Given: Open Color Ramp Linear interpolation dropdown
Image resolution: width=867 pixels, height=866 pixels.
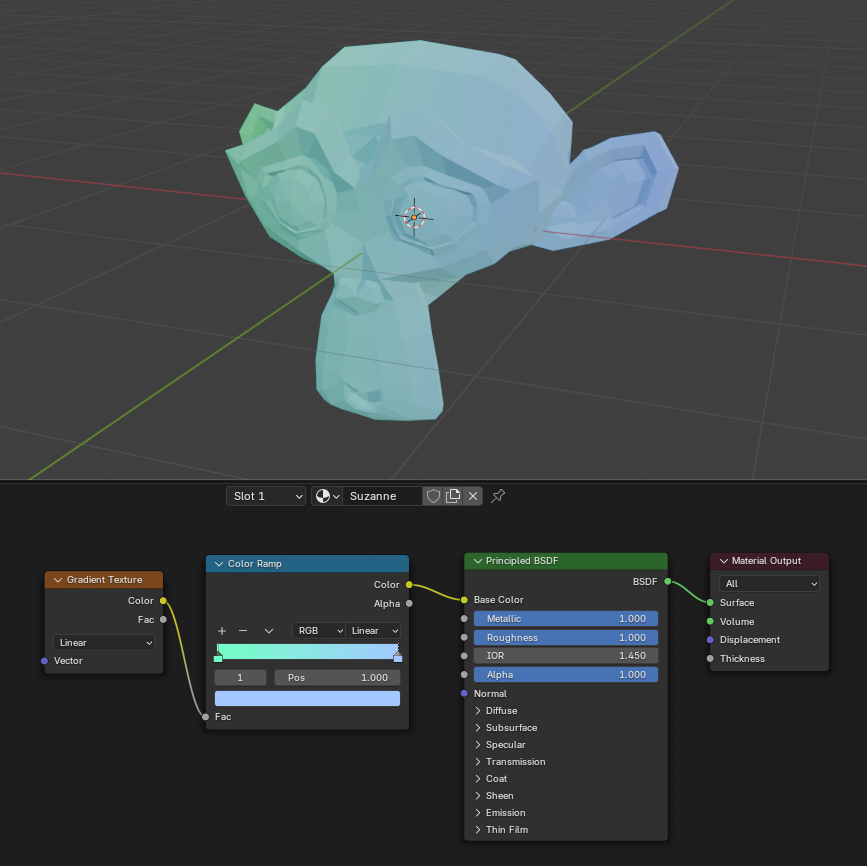Looking at the screenshot, I should [373, 631].
